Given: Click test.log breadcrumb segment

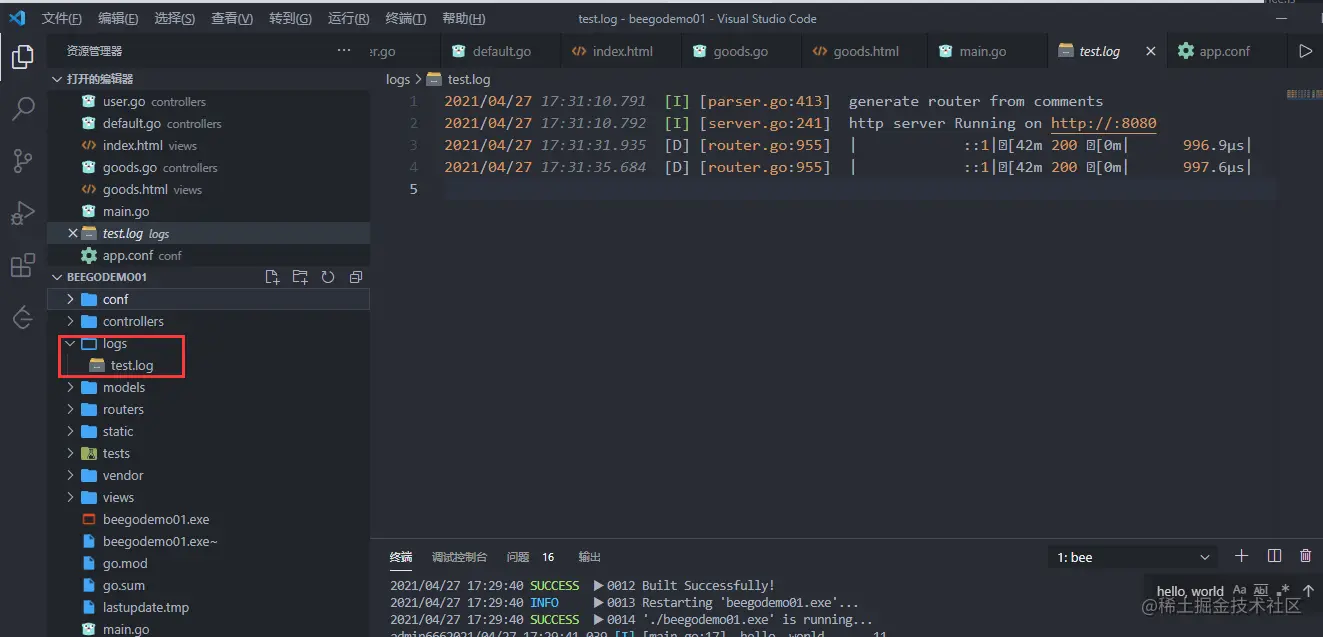Looking at the screenshot, I should coord(459,79).
